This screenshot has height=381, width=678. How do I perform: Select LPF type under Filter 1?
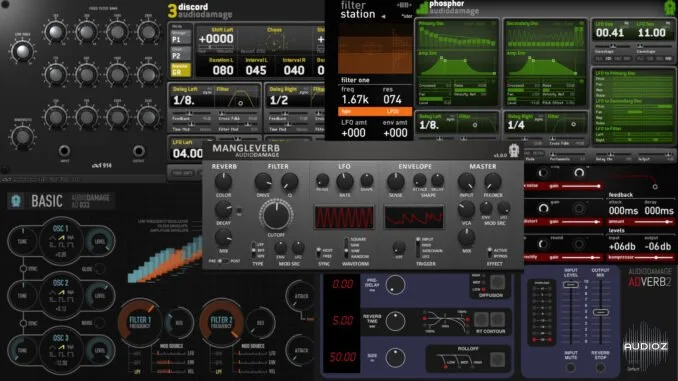137,371
